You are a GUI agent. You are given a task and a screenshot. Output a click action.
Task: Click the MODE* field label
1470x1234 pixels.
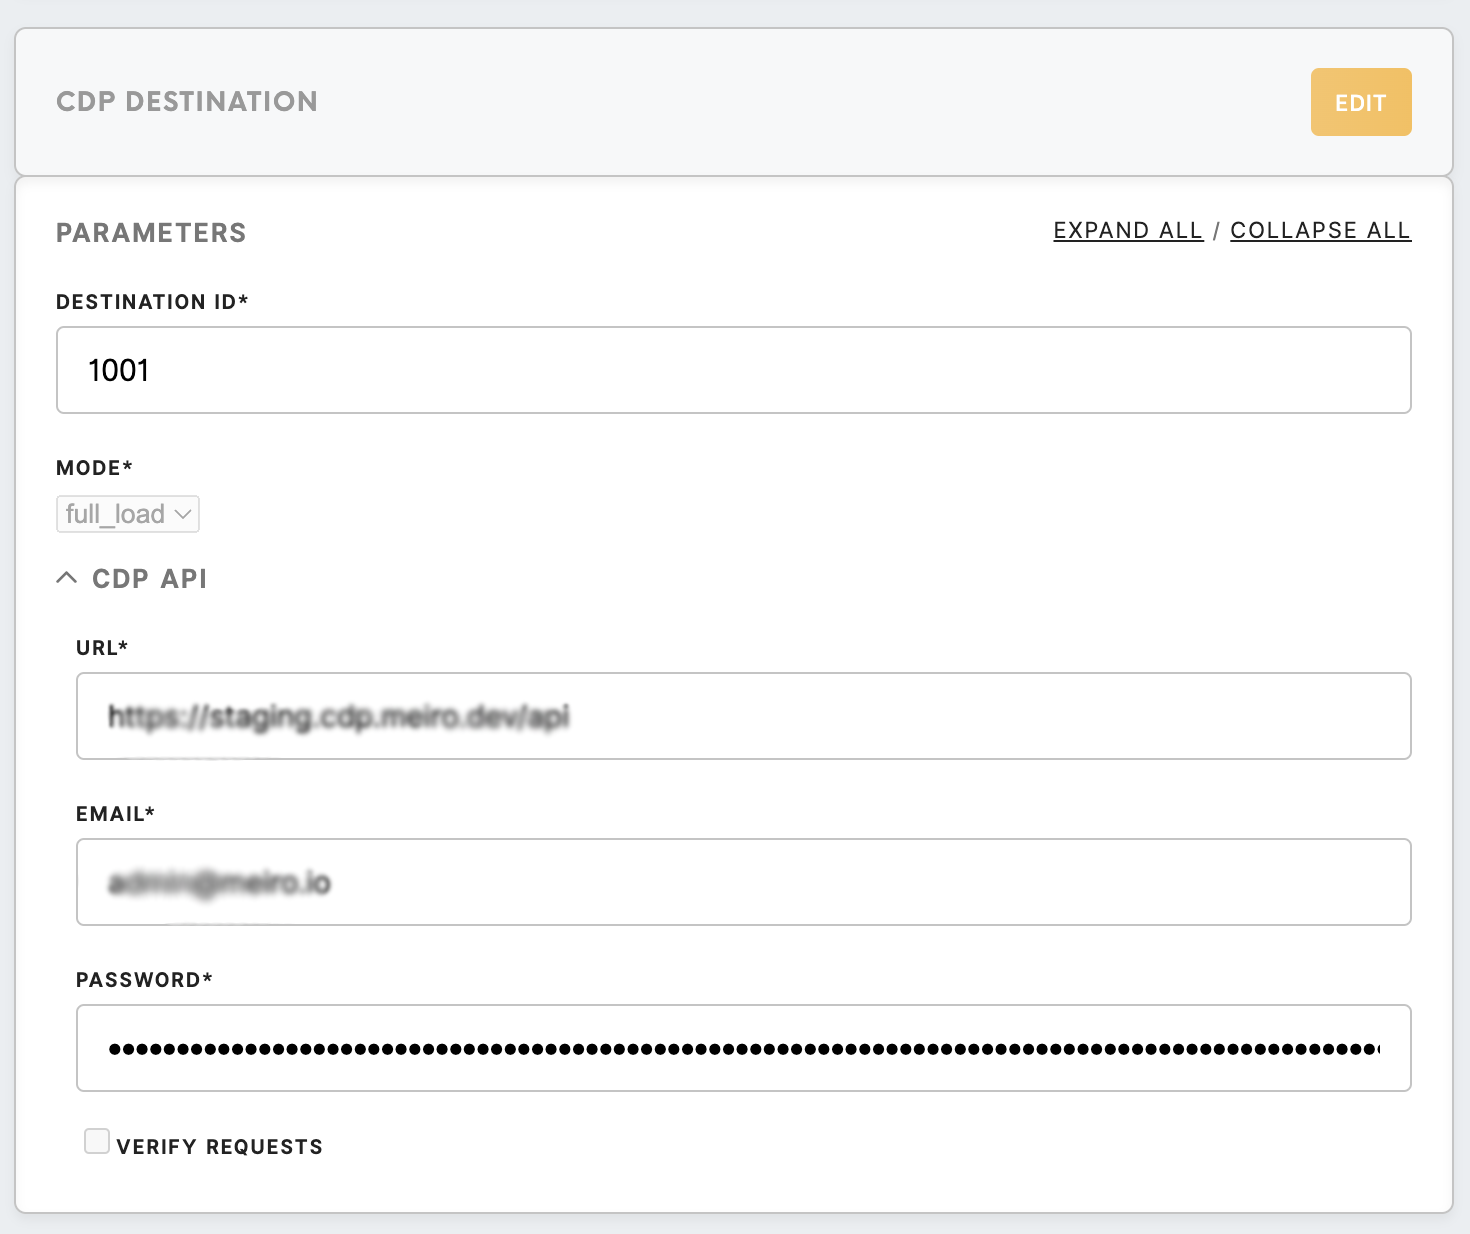(94, 468)
